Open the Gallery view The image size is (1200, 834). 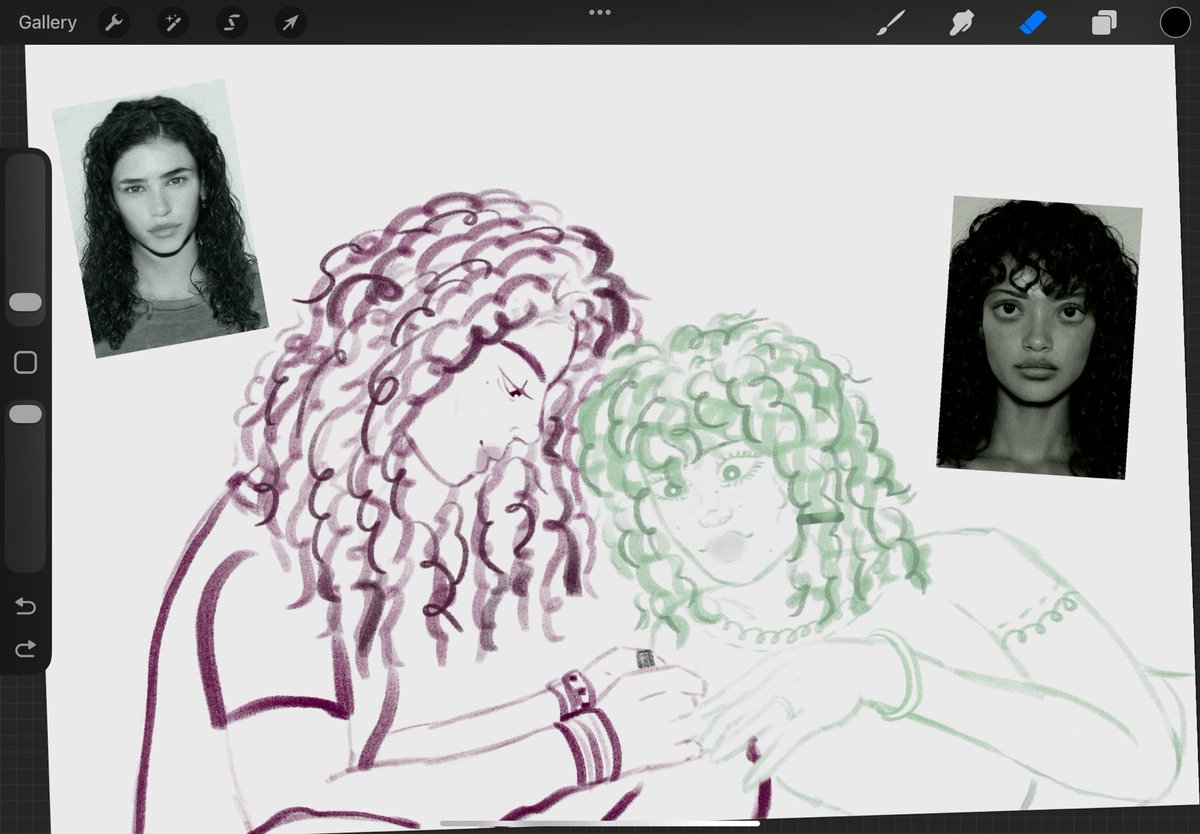point(47,22)
